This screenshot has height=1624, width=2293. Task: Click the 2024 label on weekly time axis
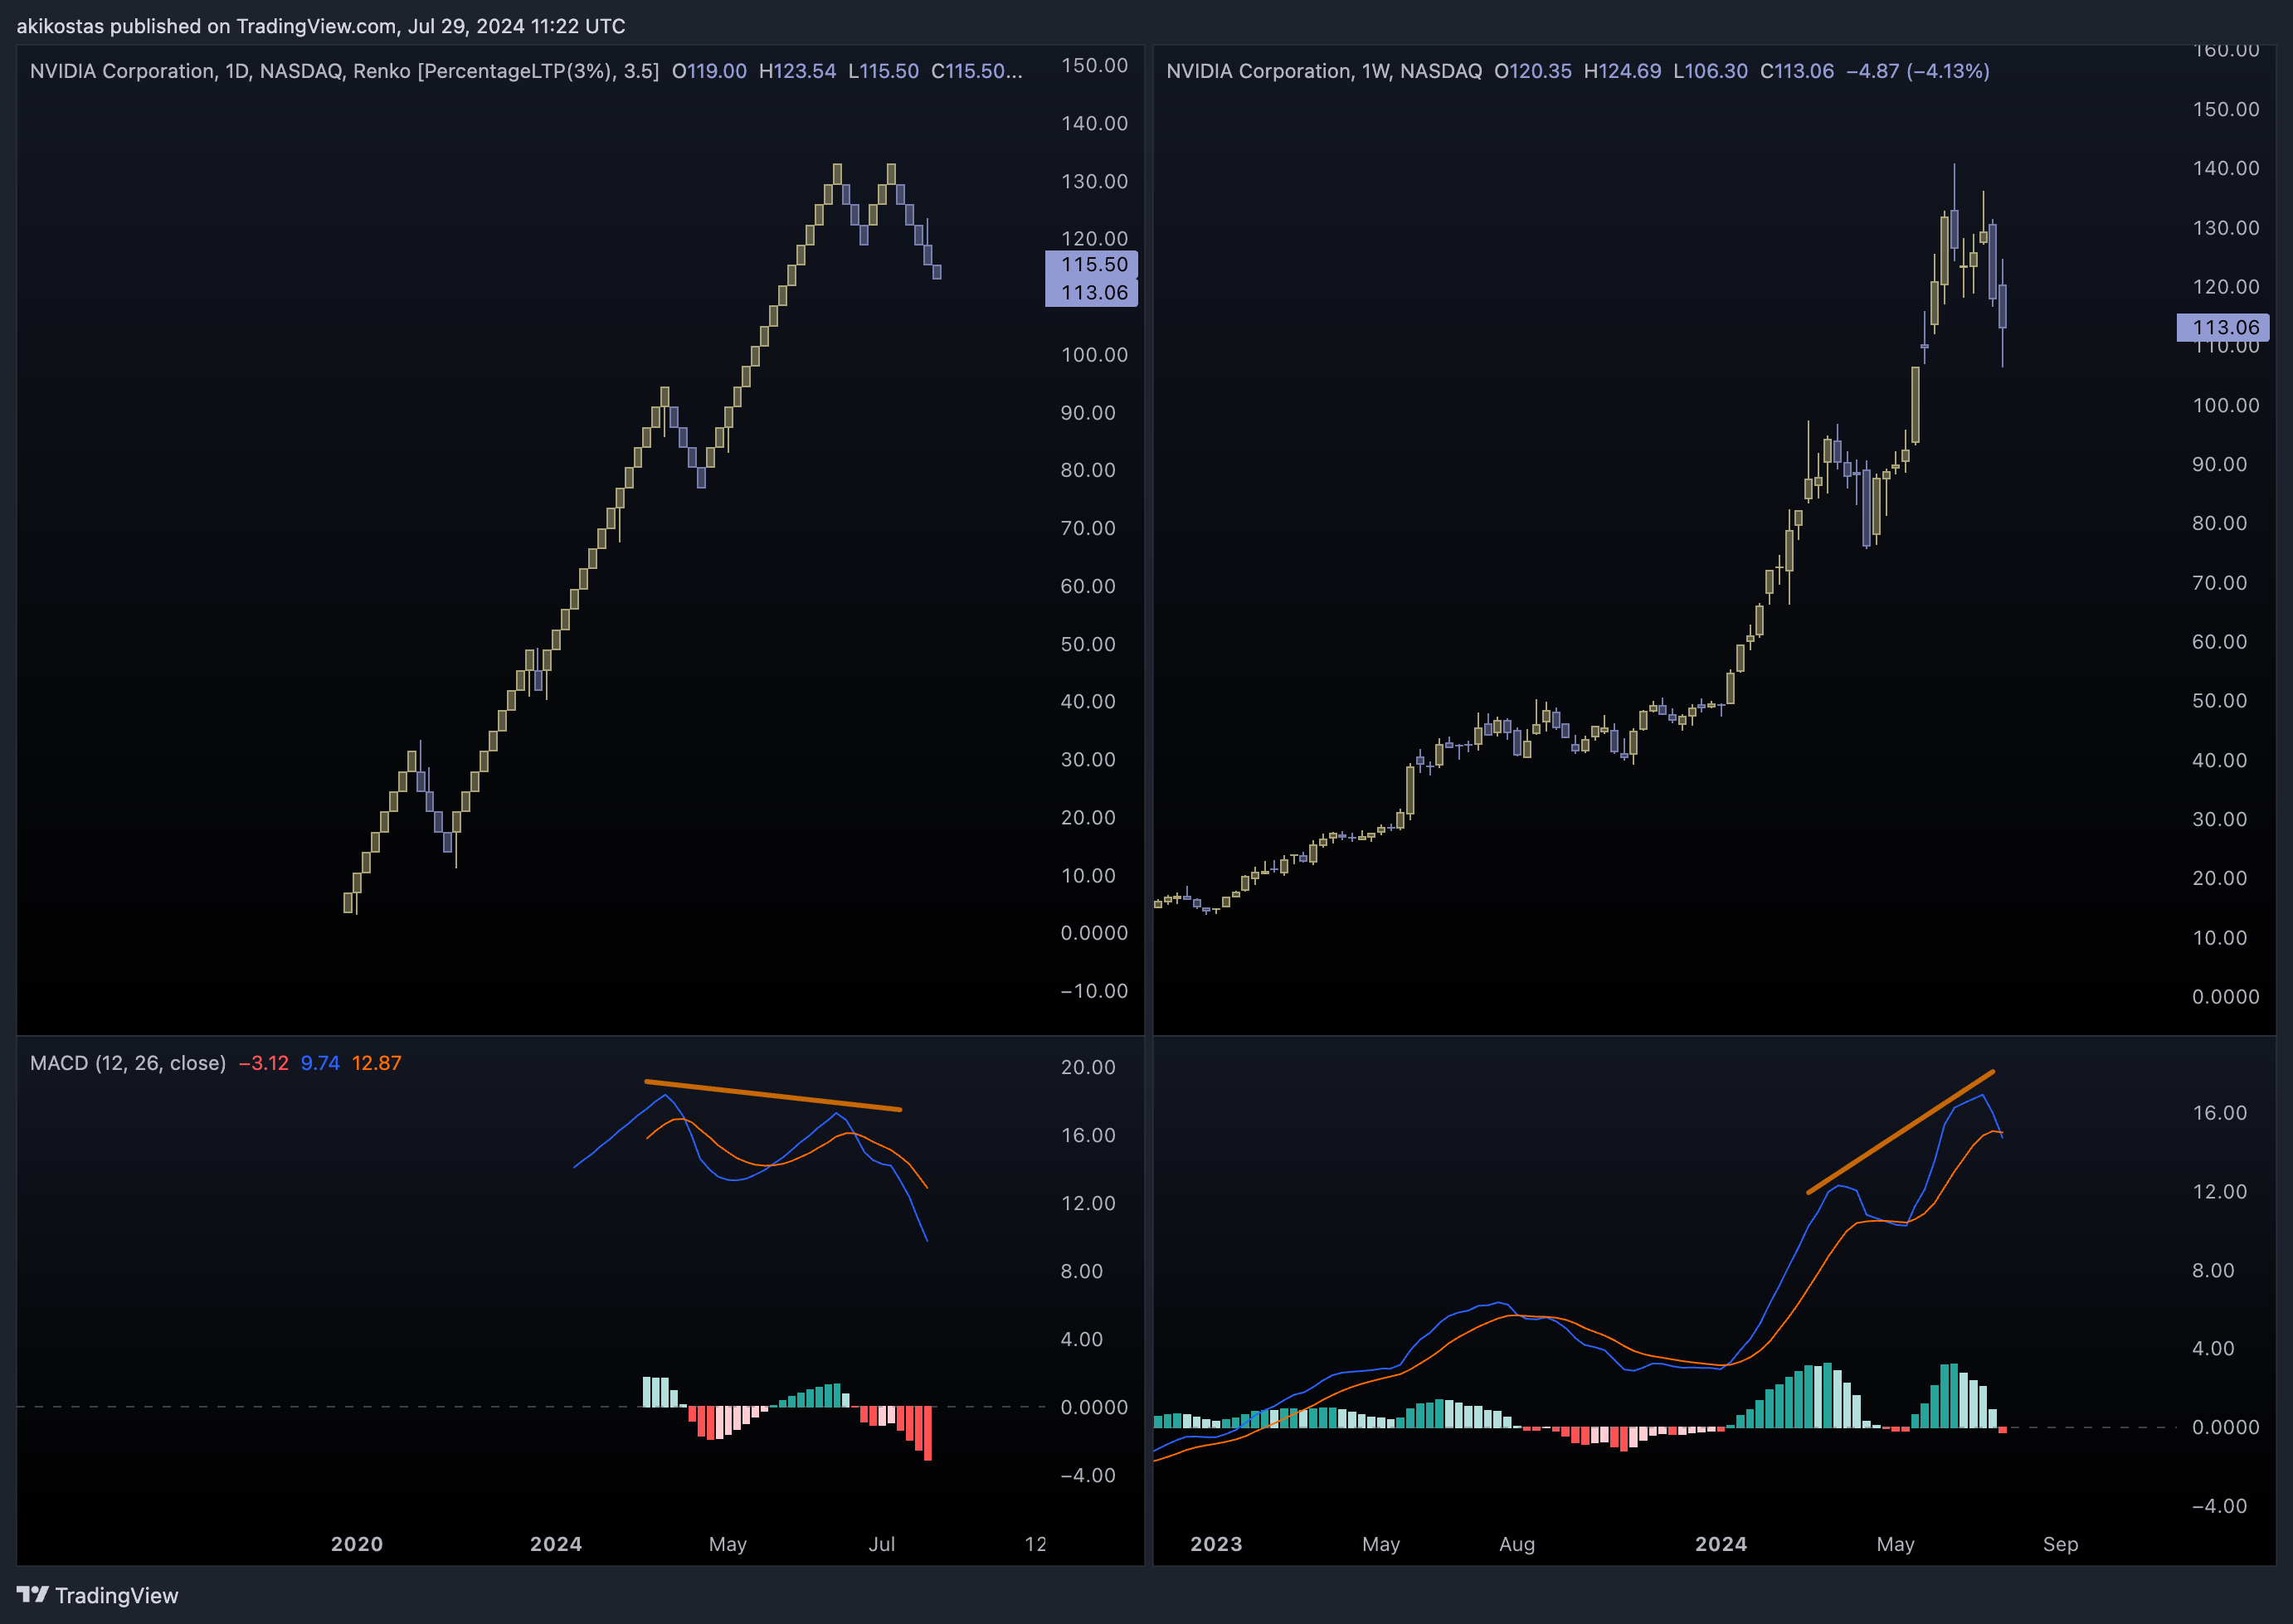pos(1721,1544)
